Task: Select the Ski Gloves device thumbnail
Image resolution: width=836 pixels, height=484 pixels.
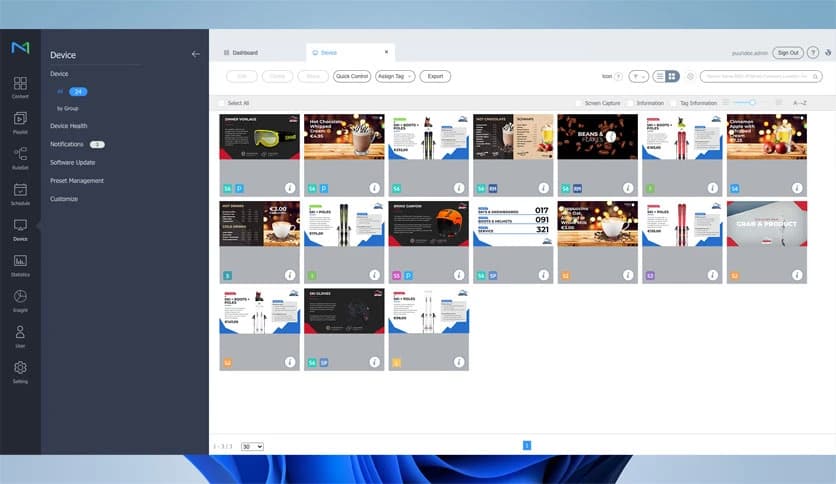Action: (344, 311)
